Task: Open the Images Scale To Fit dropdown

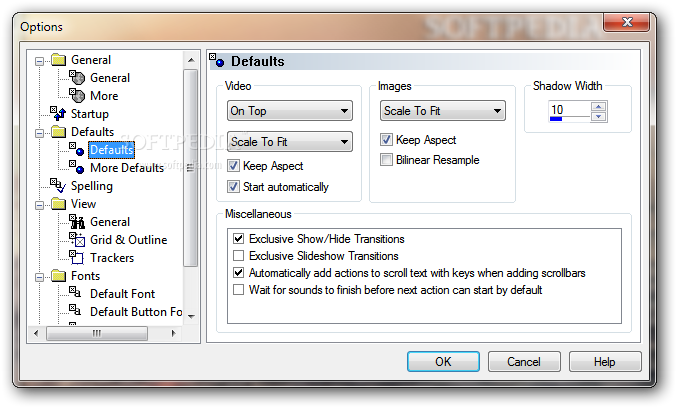Action: click(443, 111)
